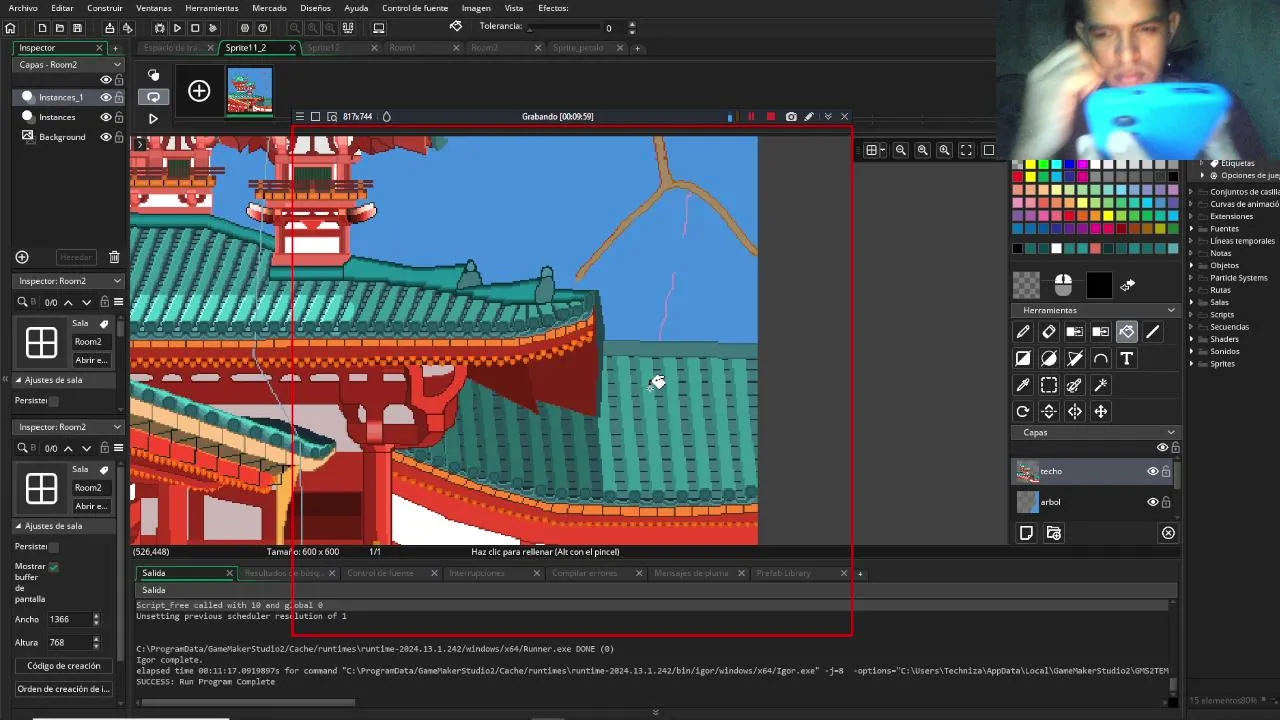The height and width of the screenshot is (720, 1280).
Task: Swap the left and right mouse colours
Action: click(x=1128, y=286)
